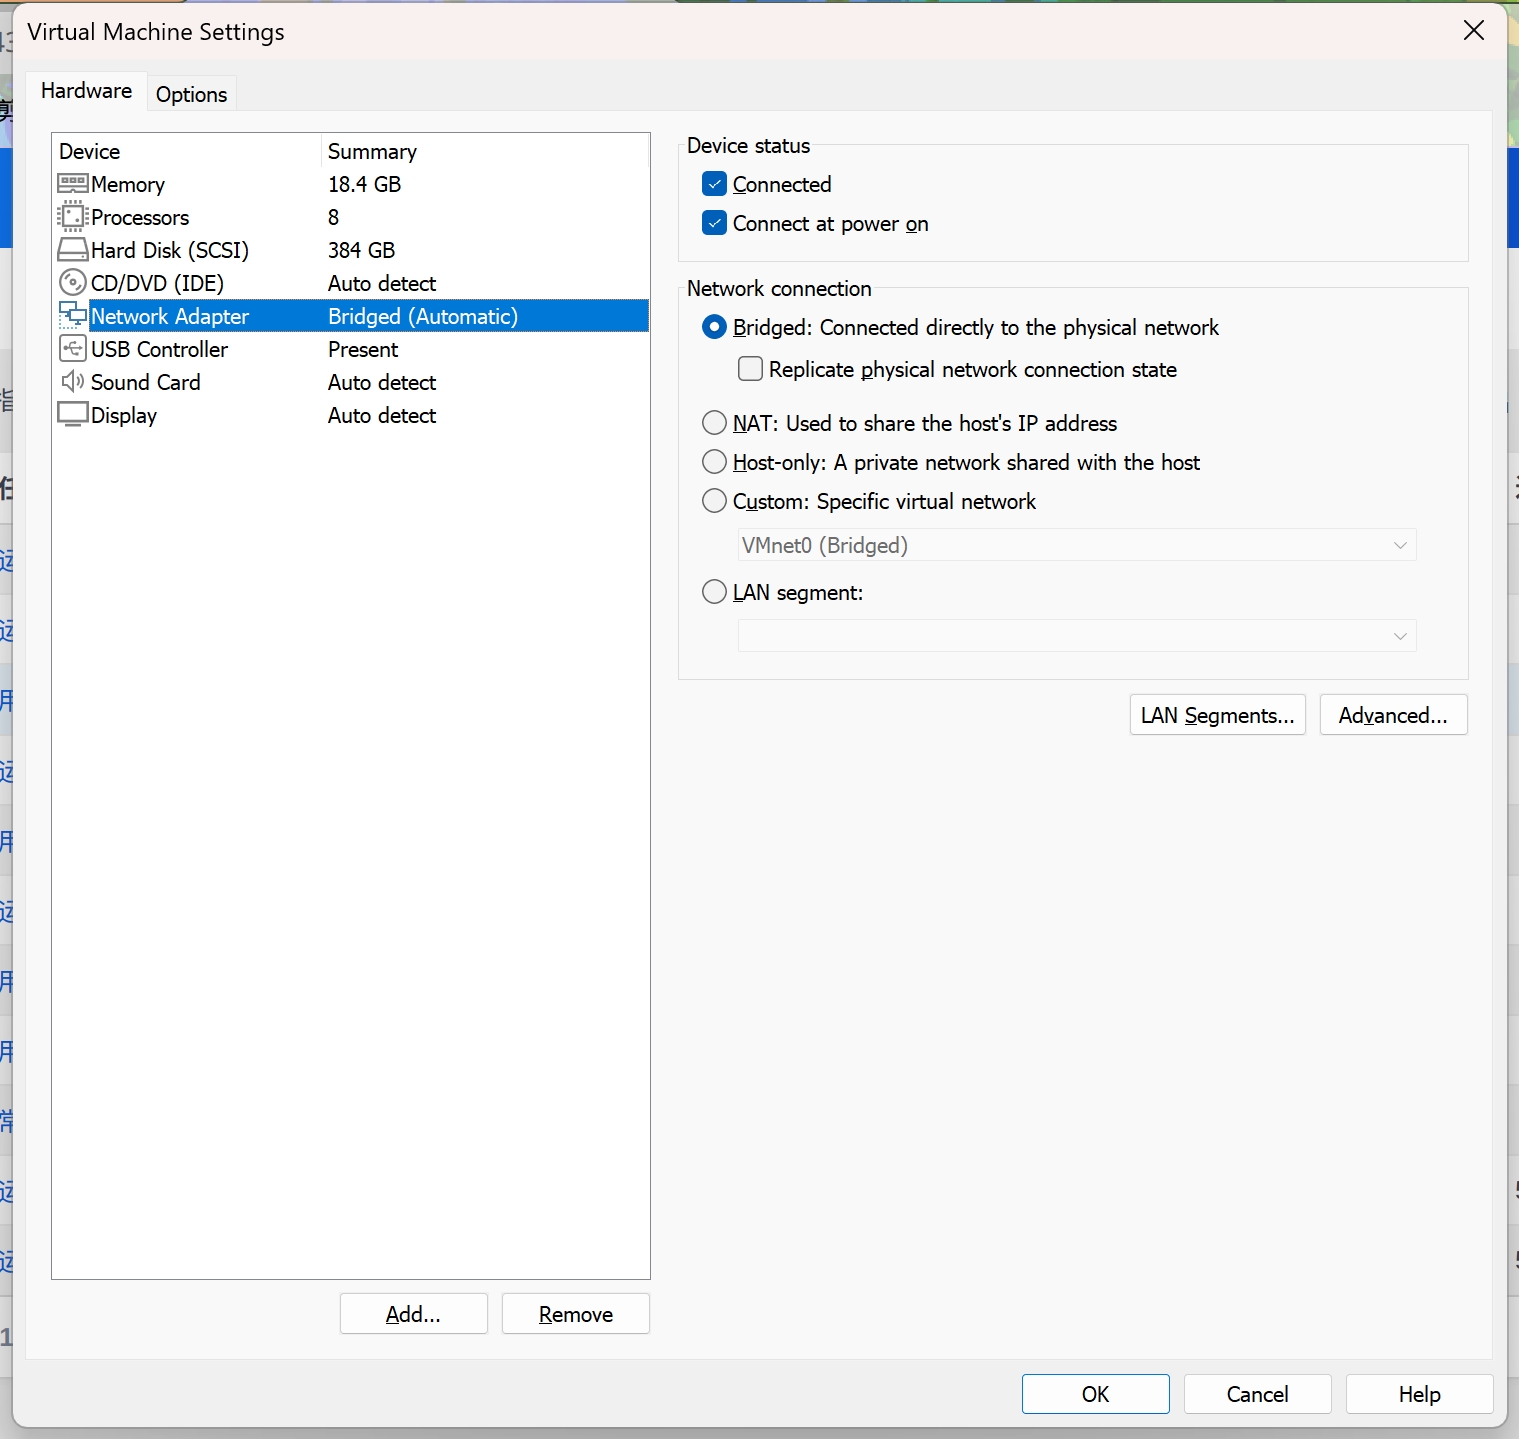Select the USB Controller icon
Viewport: 1519px width, 1439px height.
pyautogui.click(x=72, y=349)
